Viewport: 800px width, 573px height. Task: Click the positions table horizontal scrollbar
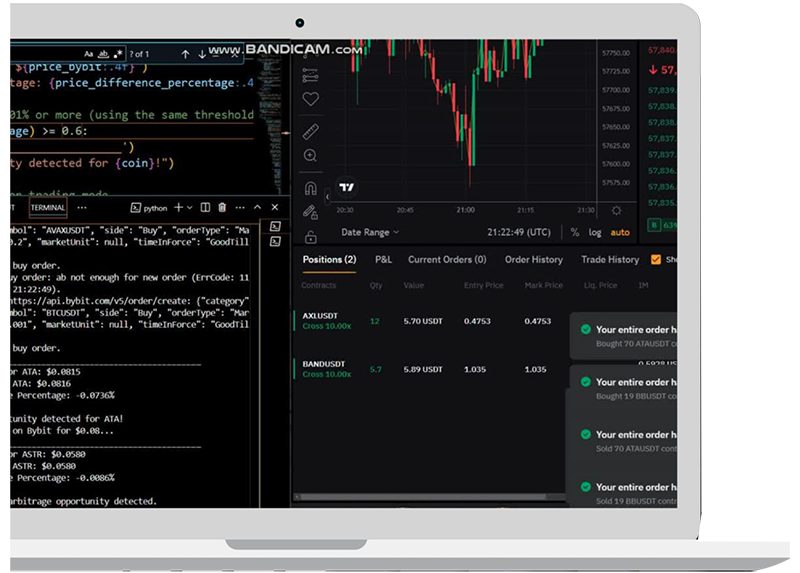(x=423, y=496)
